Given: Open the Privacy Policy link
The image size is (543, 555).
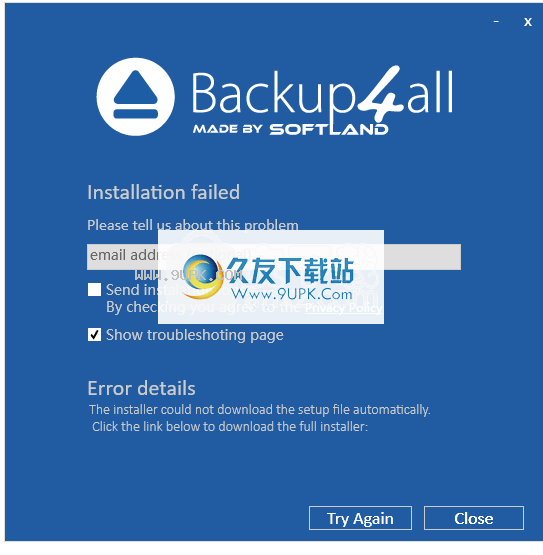Looking at the screenshot, I should (343, 308).
